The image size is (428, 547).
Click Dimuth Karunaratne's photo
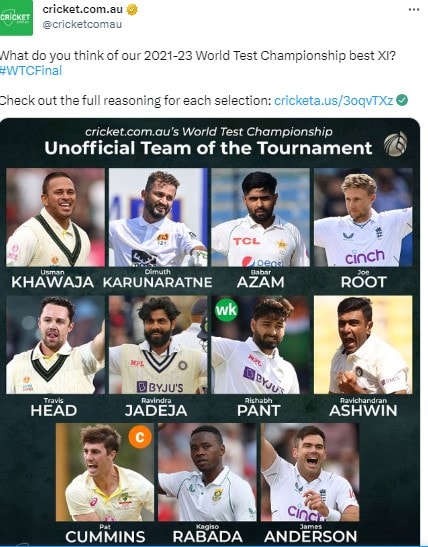tap(158, 217)
